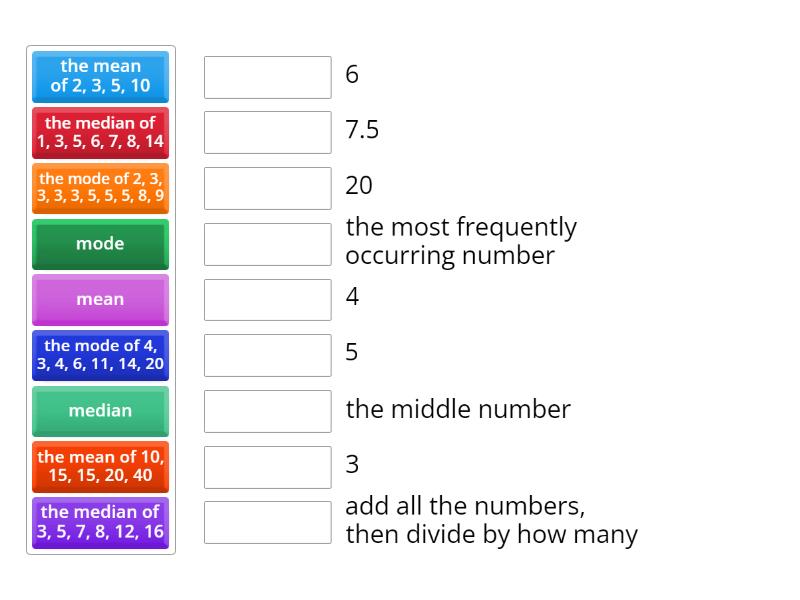Click the 'mean of 10, 15, 15, 20, 40' tile

tap(100, 467)
